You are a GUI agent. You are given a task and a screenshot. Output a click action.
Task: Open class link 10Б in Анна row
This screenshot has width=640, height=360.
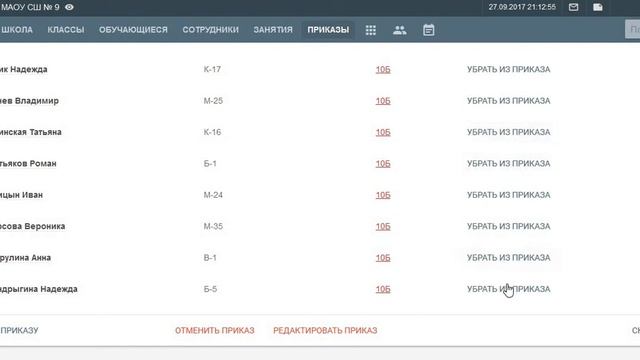click(383, 258)
